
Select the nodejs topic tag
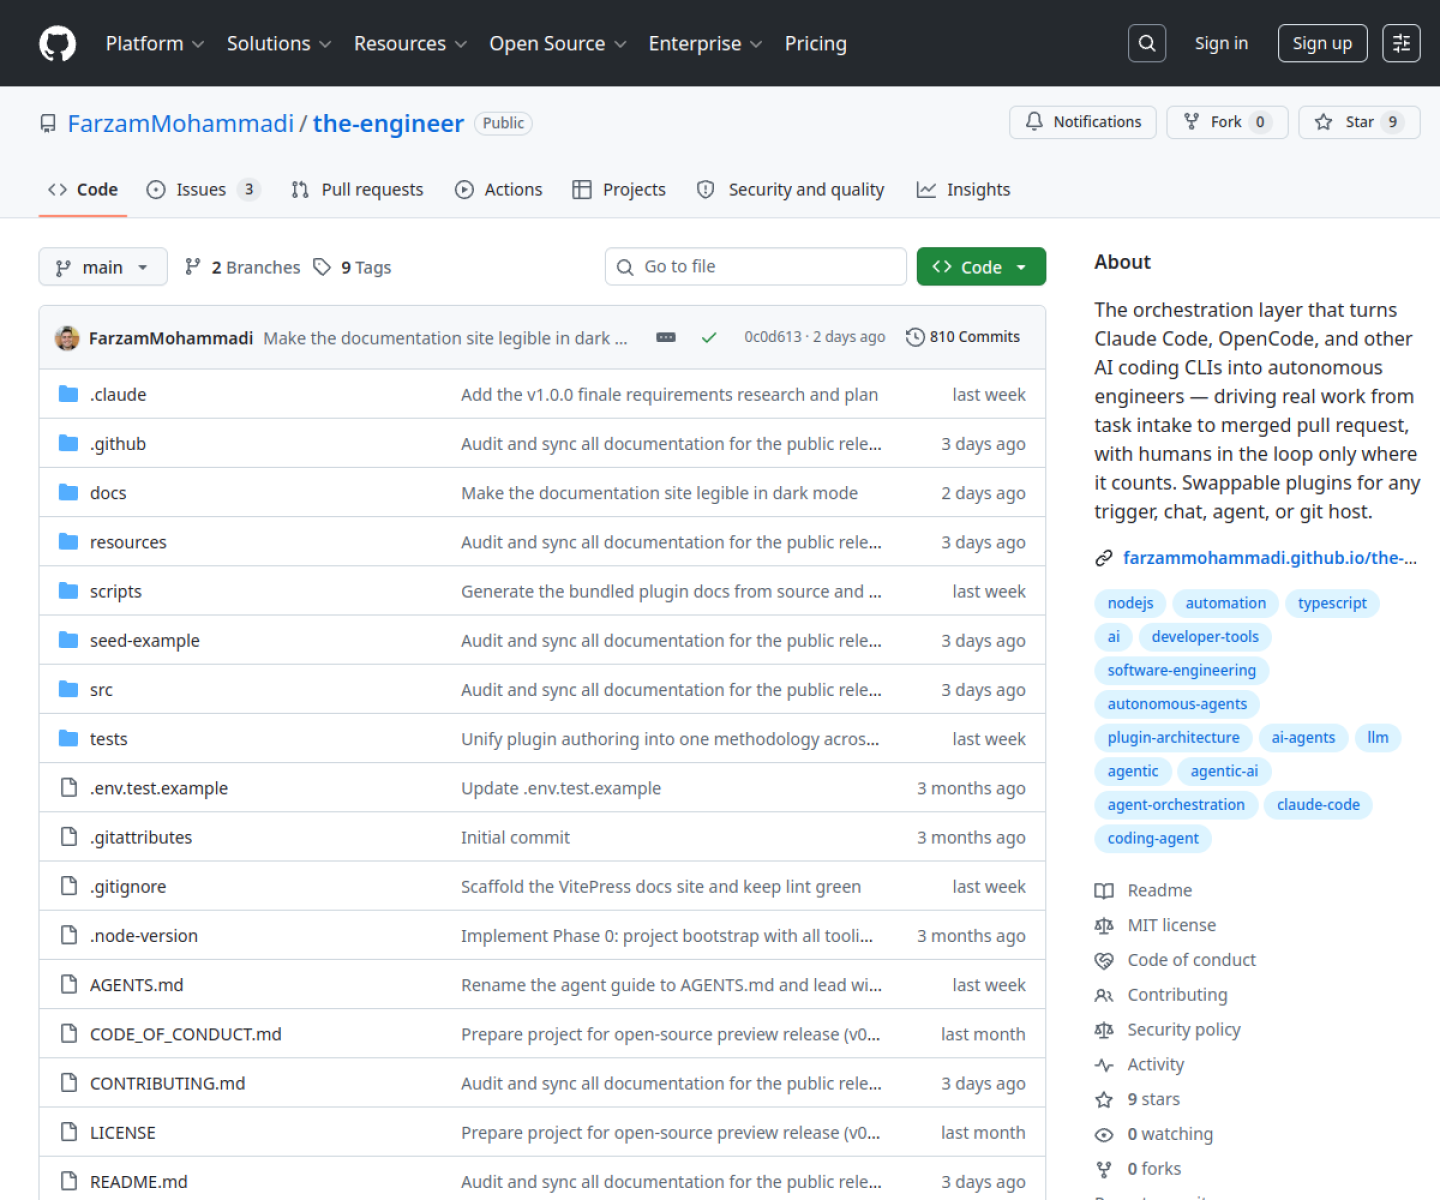coord(1130,603)
